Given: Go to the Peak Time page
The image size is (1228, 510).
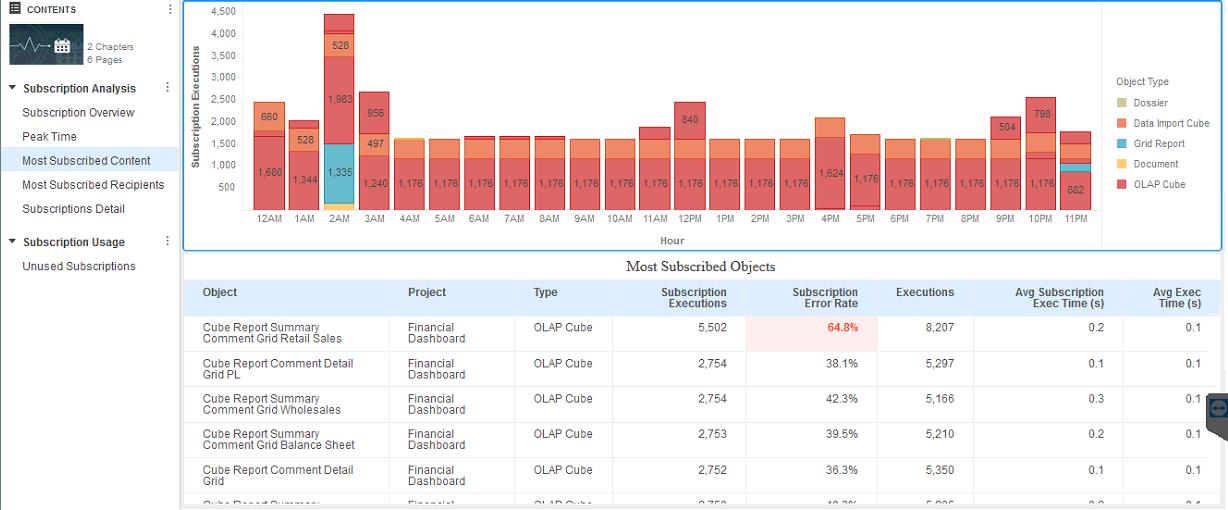Looking at the screenshot, I should (x=49, y=137).
